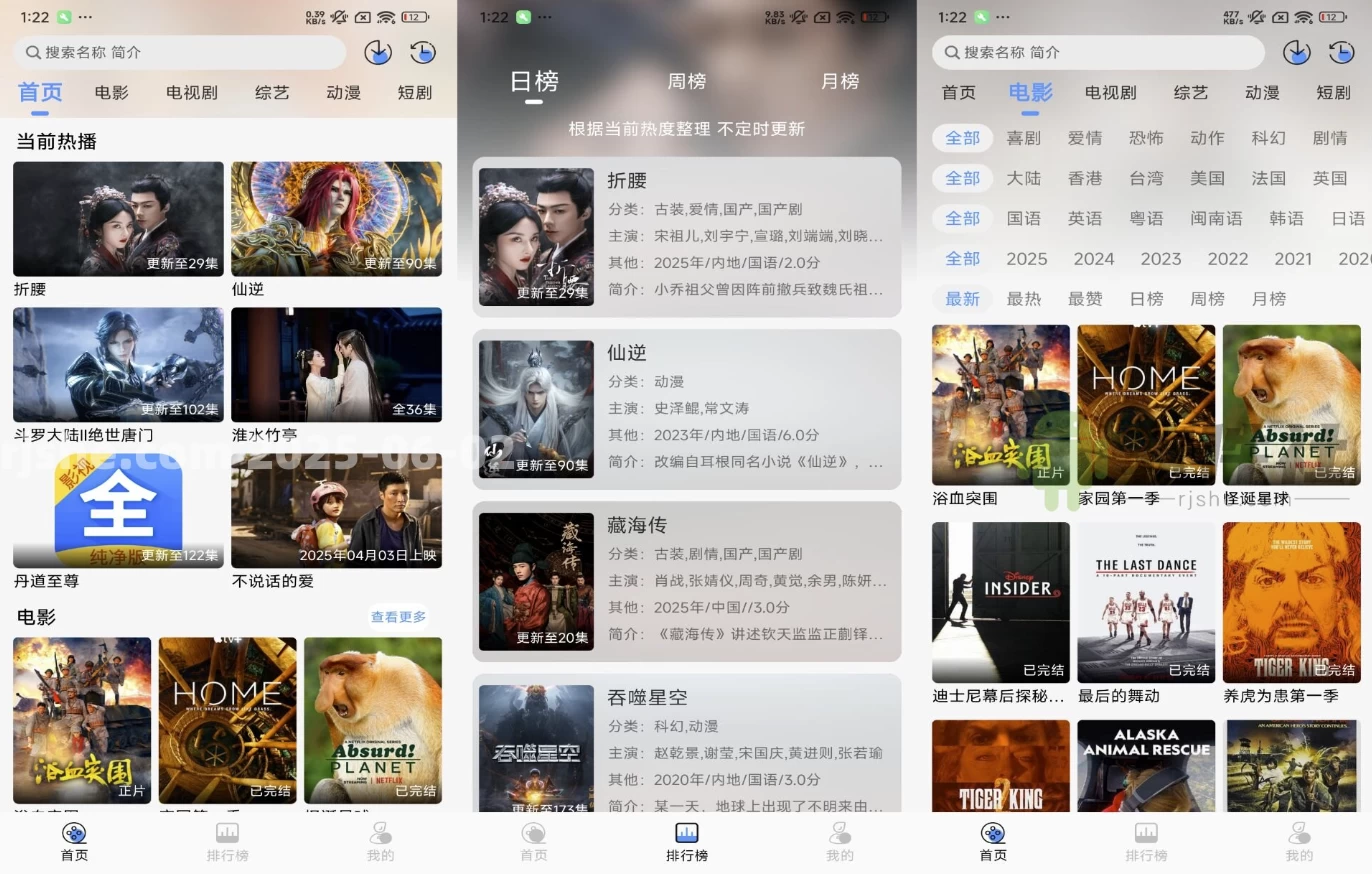The image size is (1372, 874).
Task: Click 查看更多 beside the 电影 section
Action: pyautogui.click(x=398, y=617)
